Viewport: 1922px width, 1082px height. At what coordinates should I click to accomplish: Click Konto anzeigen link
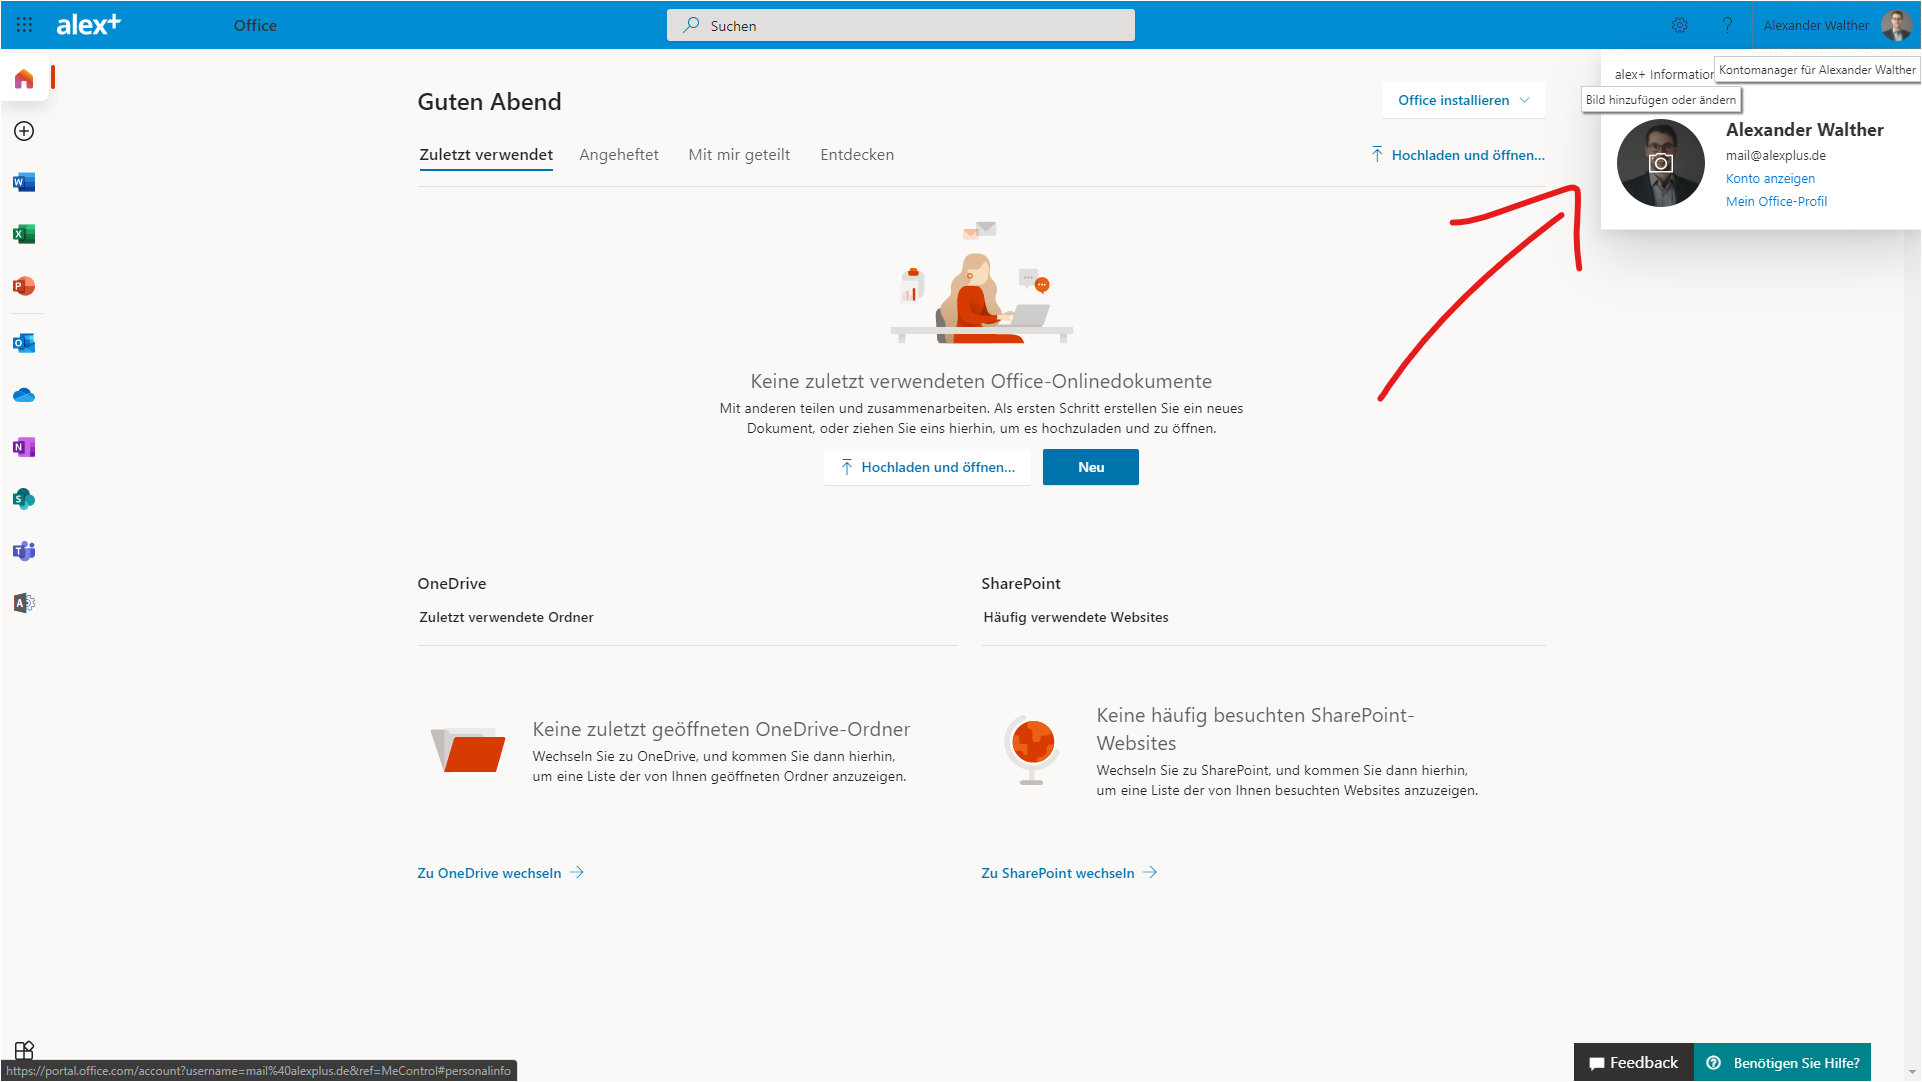tap(1770, 179)
